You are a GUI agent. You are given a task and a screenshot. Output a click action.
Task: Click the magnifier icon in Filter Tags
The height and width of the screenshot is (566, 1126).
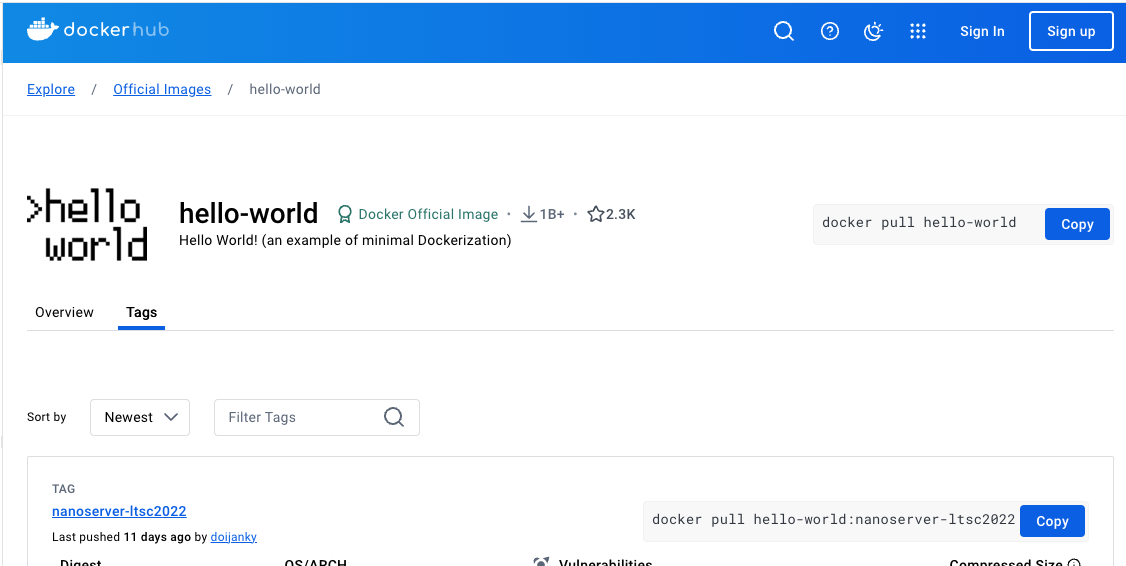[394, 417]
